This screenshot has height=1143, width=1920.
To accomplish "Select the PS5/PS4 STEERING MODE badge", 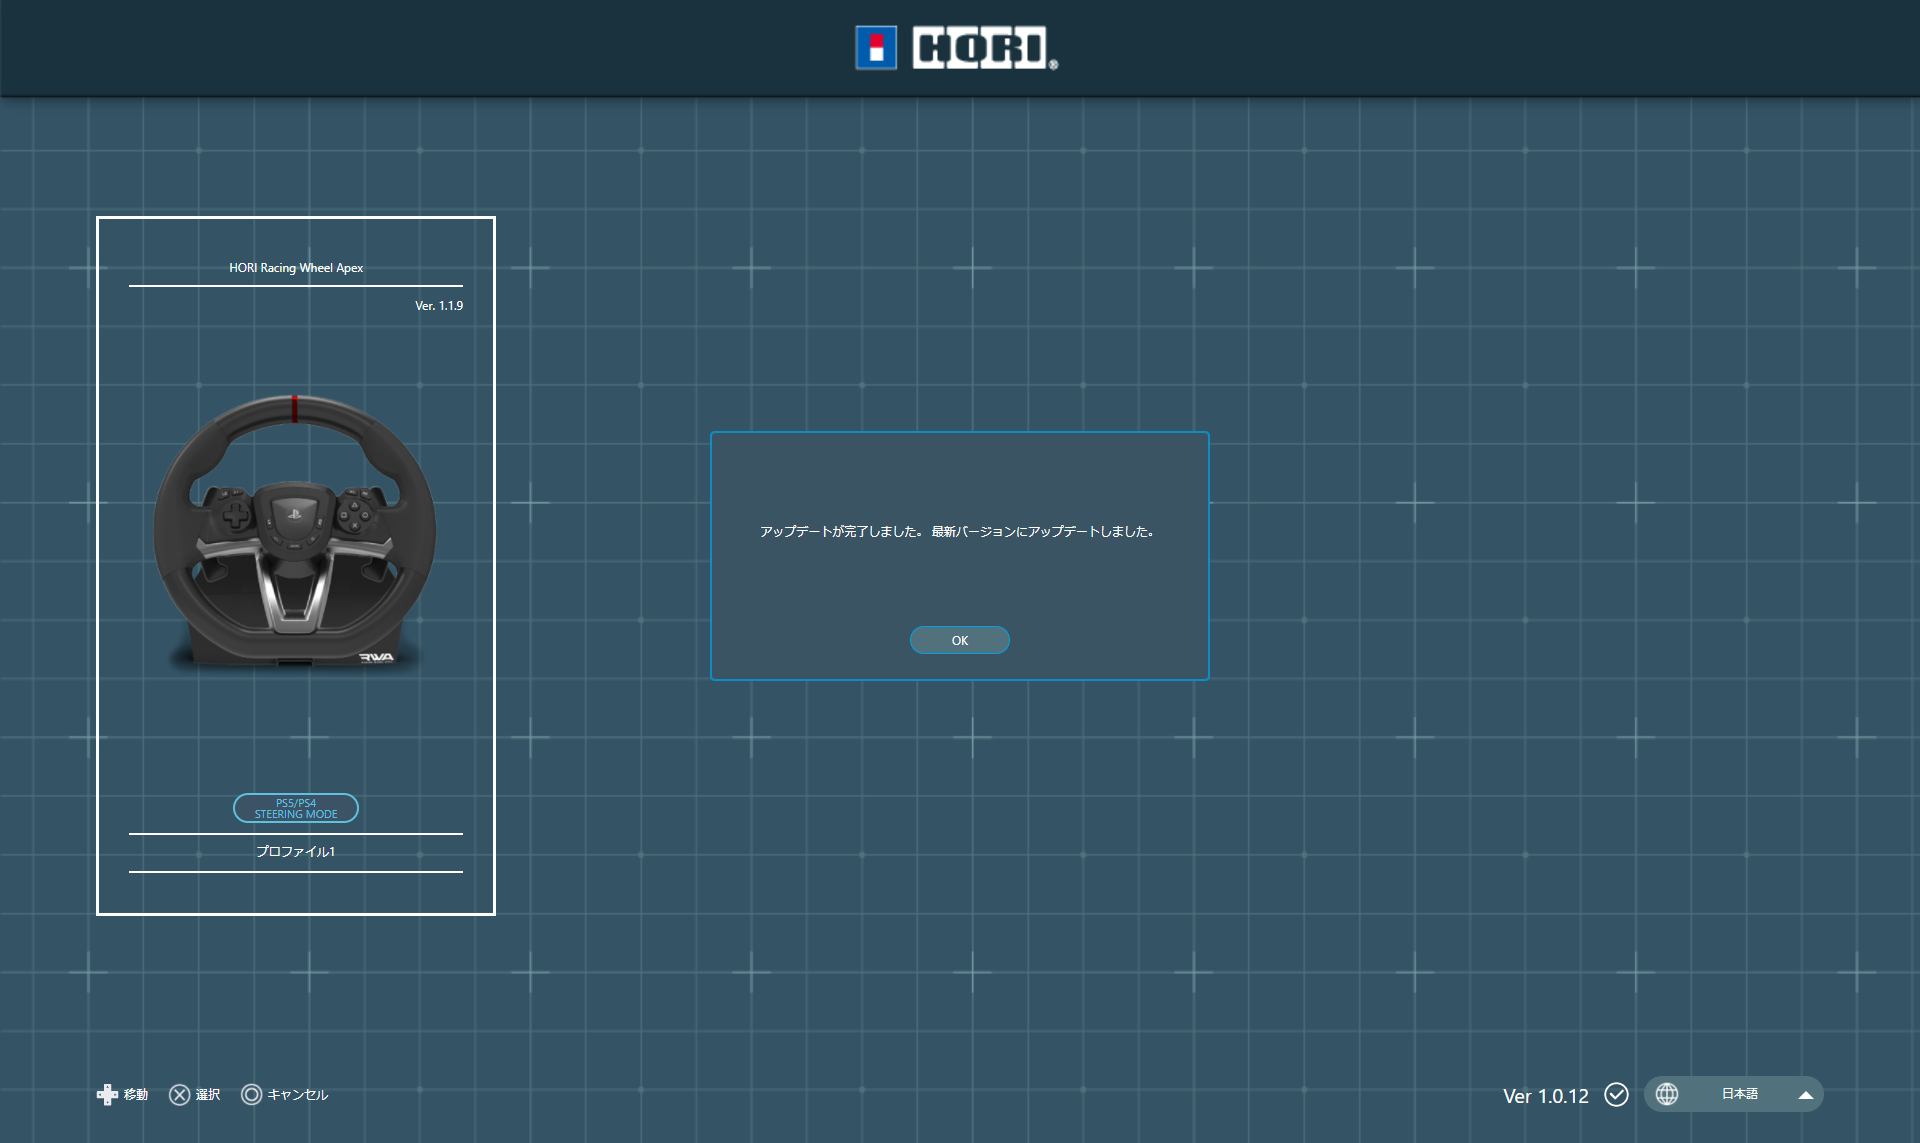I will [296, 808].
